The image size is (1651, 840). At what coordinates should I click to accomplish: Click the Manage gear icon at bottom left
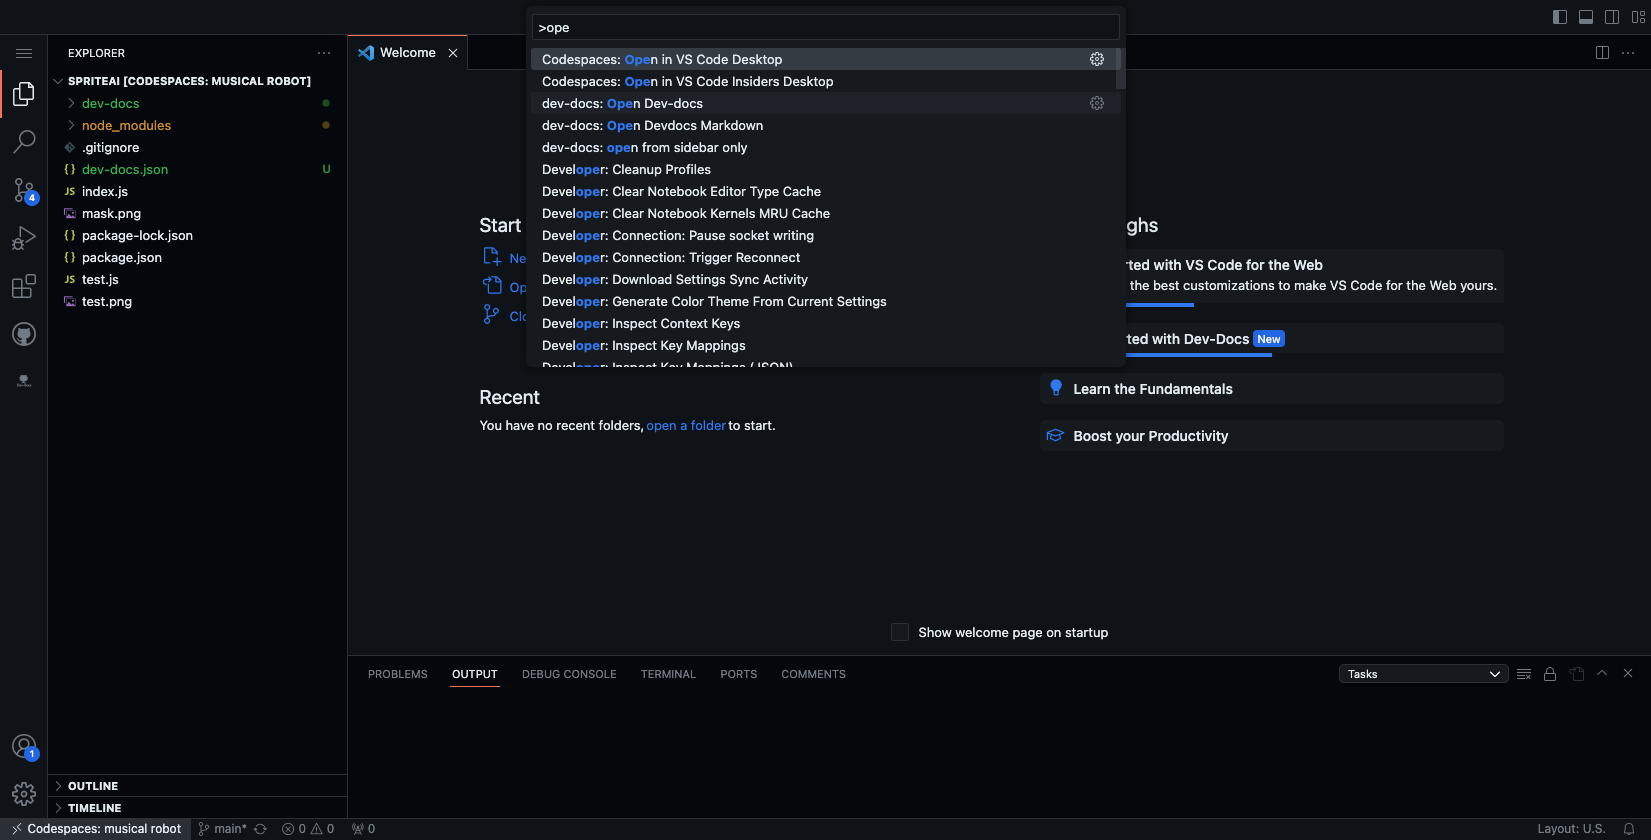24,794
